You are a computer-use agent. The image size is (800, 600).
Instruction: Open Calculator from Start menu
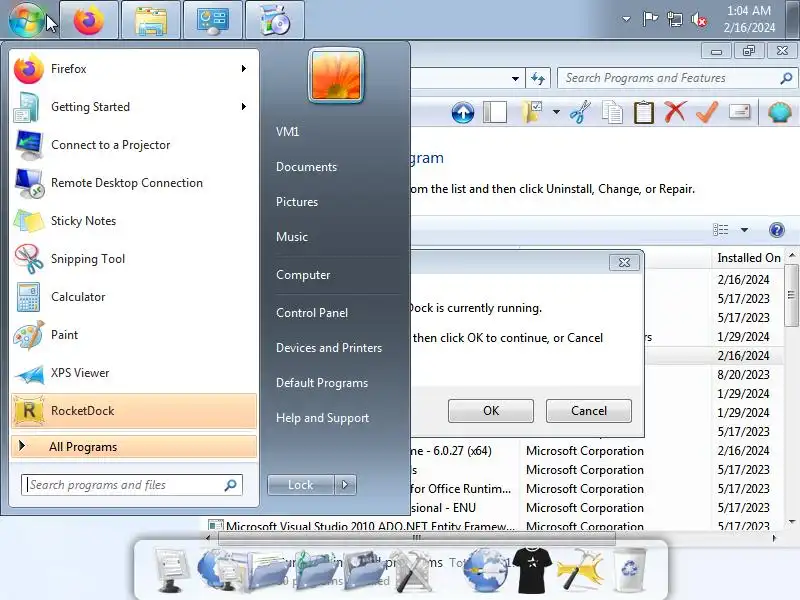tap(134, 297)
